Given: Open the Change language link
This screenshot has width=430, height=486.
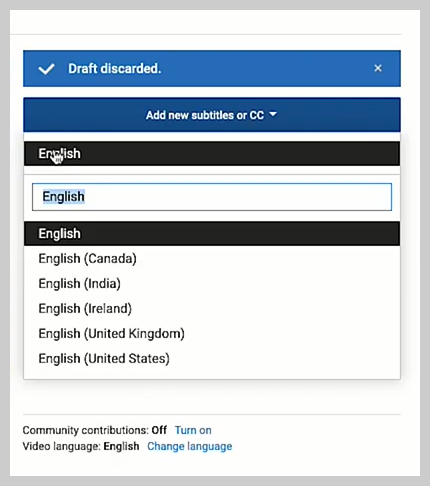Looking at the screenshot, I should coord(189,446).
